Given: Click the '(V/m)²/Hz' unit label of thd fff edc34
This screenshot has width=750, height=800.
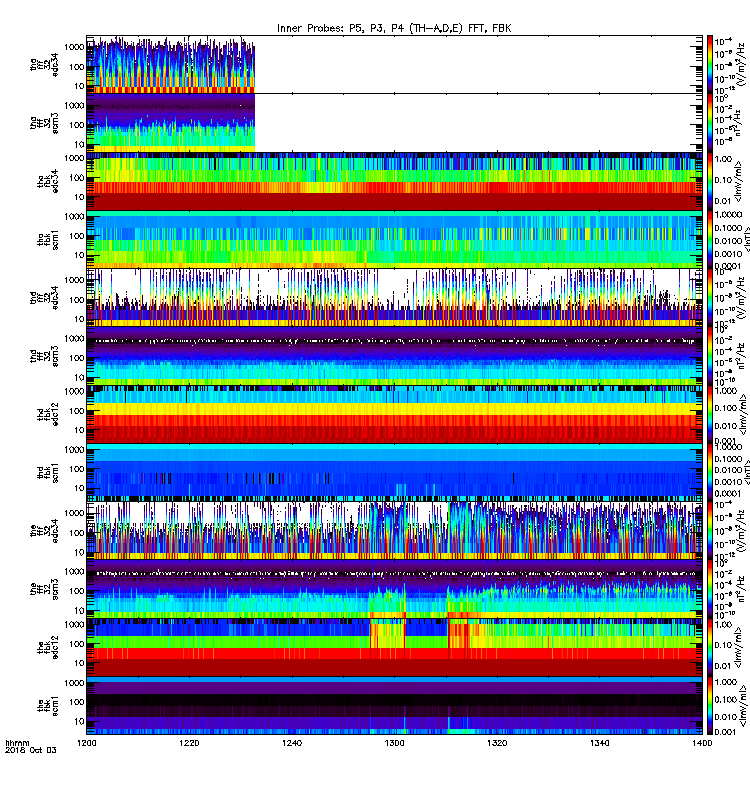Looking at the screenshot, I should pos(742,298).
